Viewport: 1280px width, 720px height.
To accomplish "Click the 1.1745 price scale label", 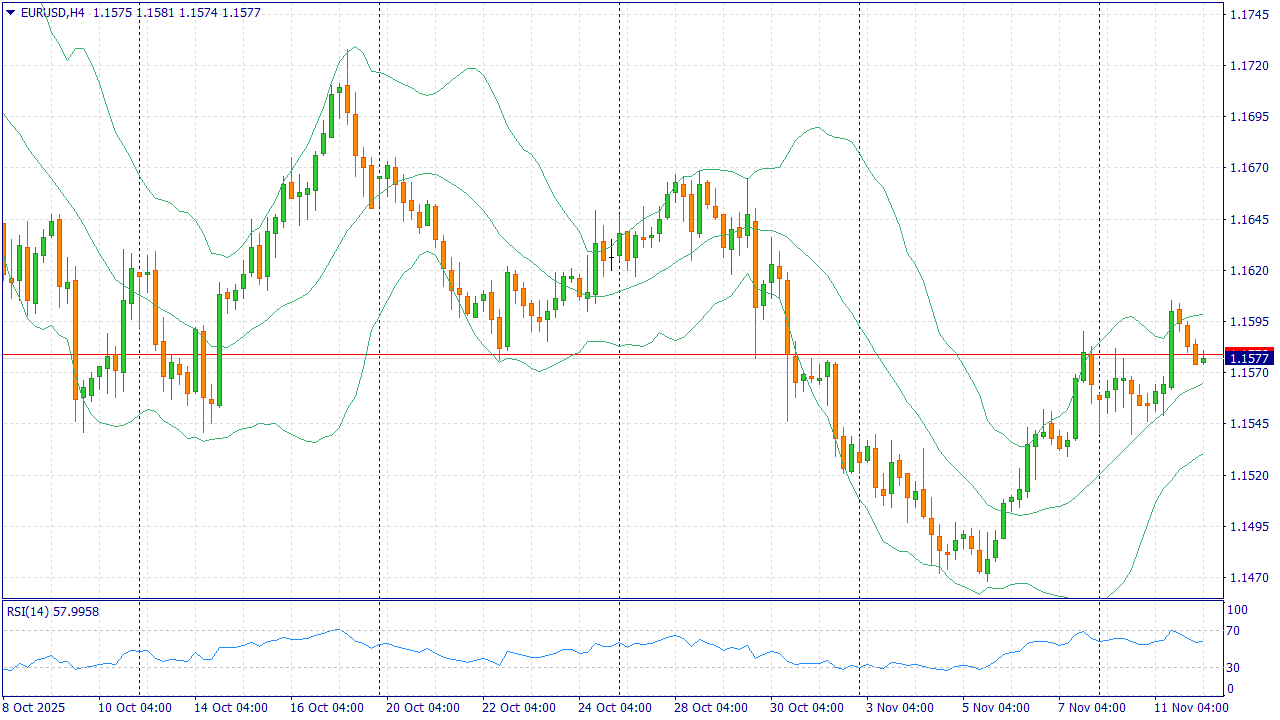I will click(1248, 15).
